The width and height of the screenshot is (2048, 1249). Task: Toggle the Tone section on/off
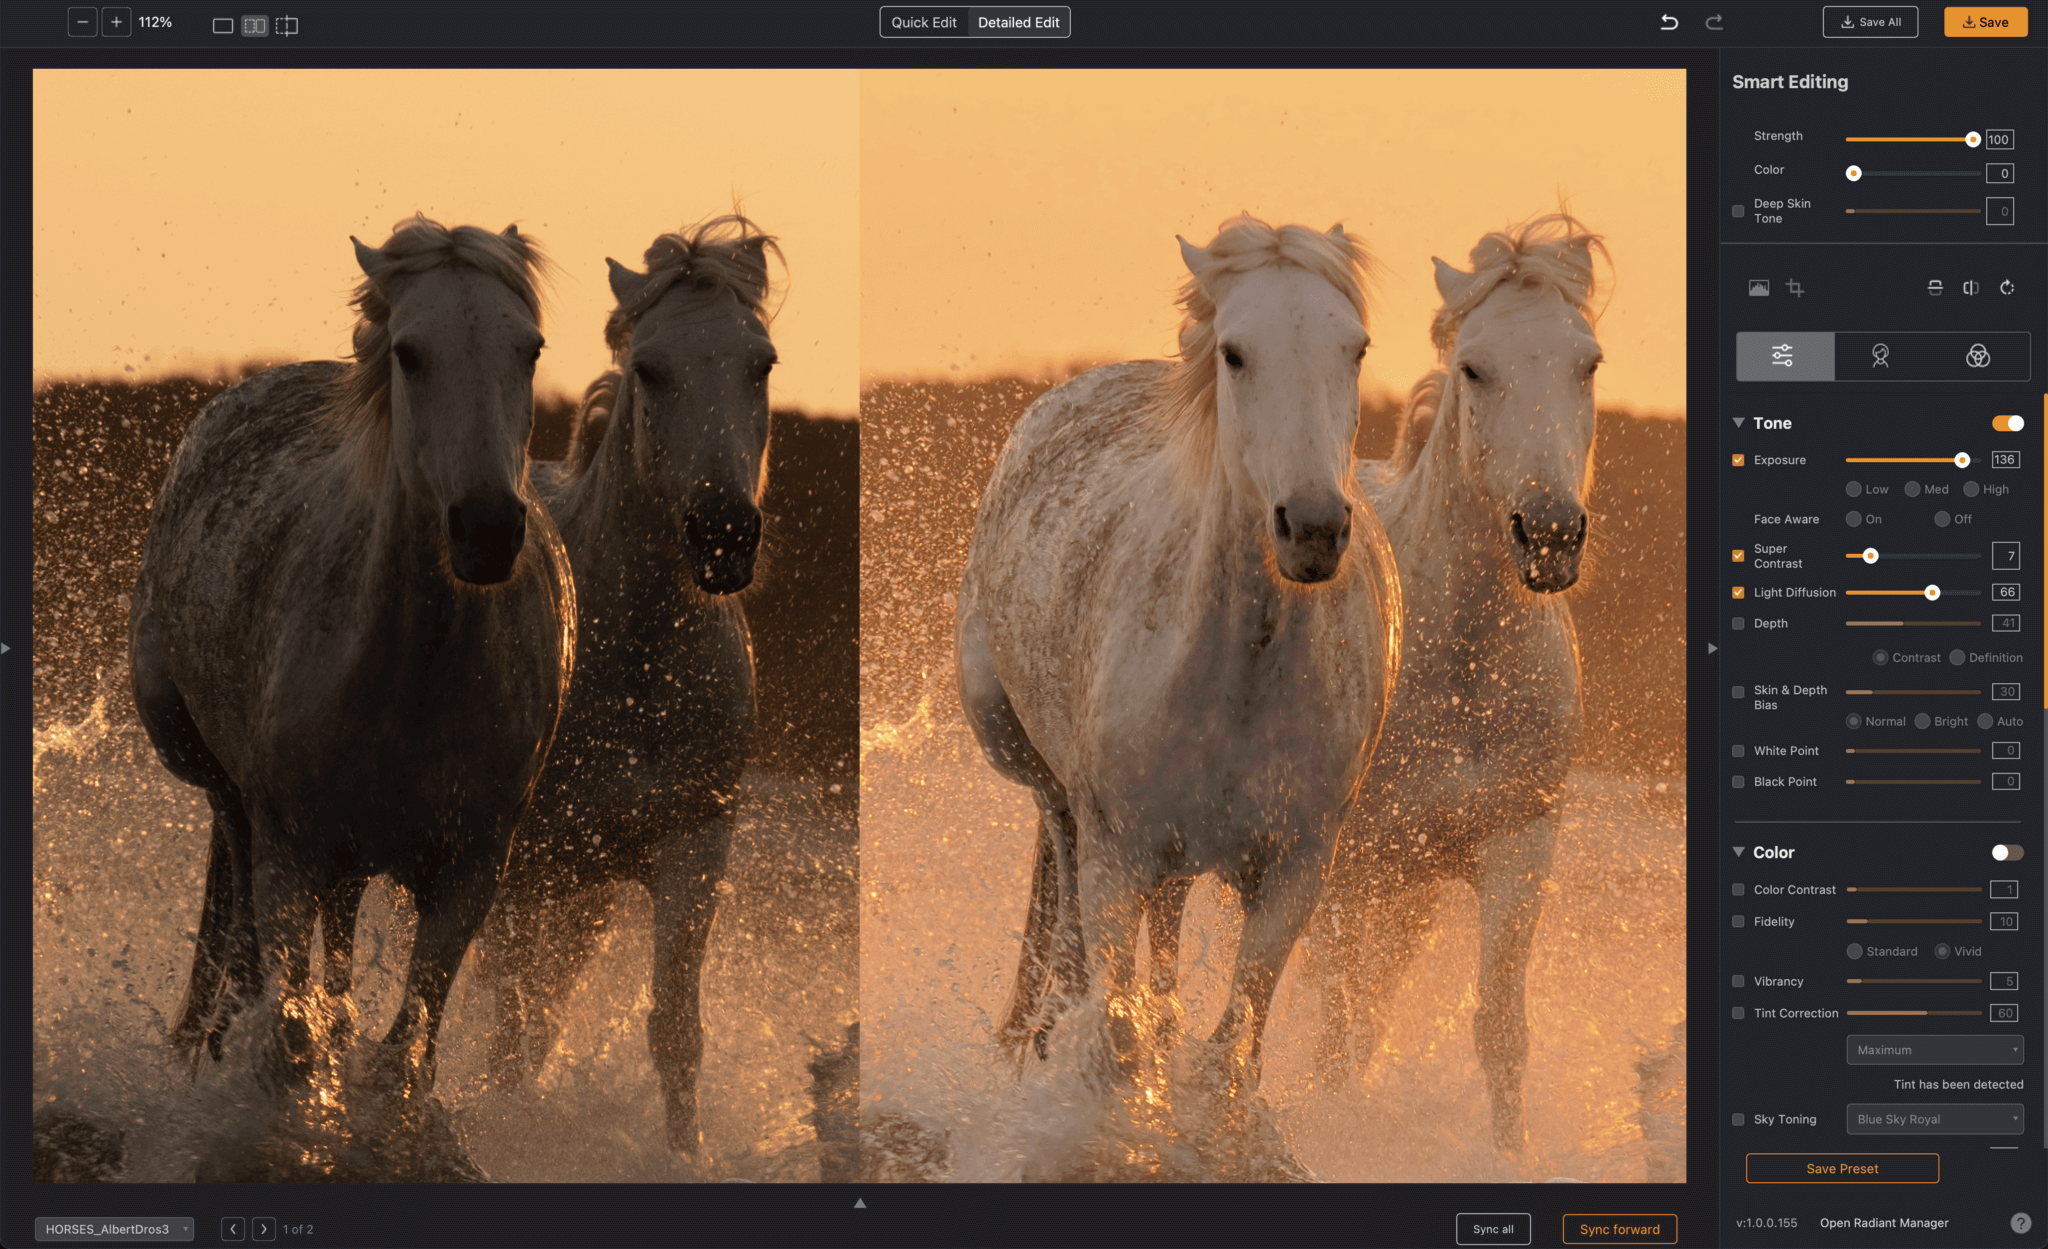point(2009,423)
